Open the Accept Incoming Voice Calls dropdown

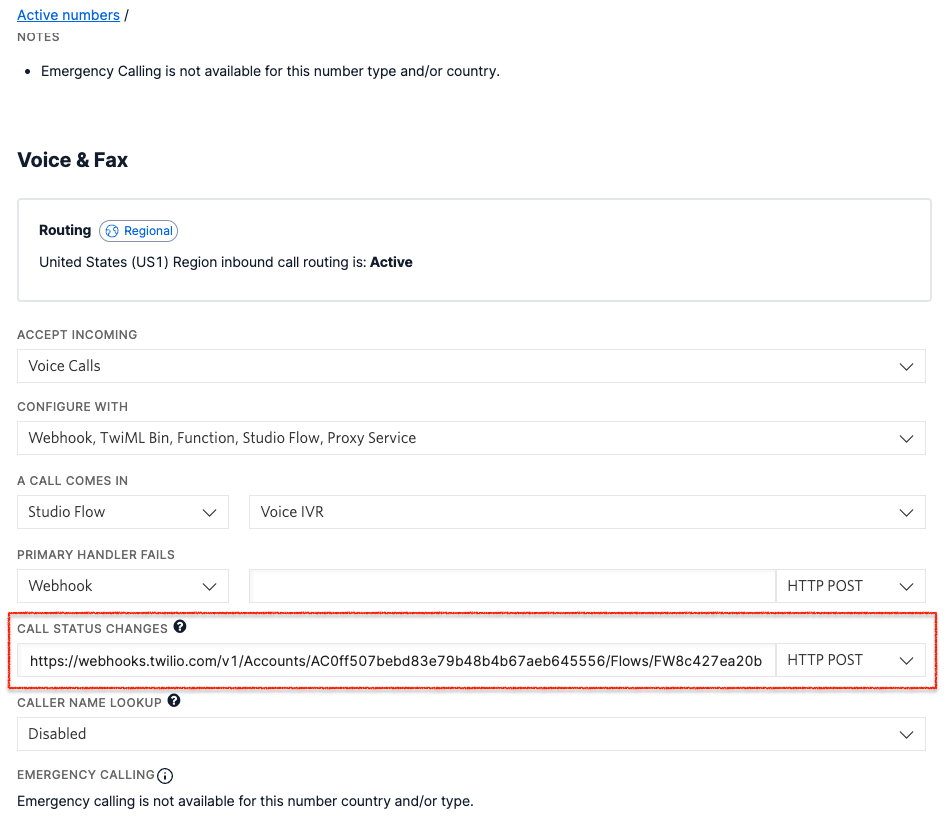[471, 366]
